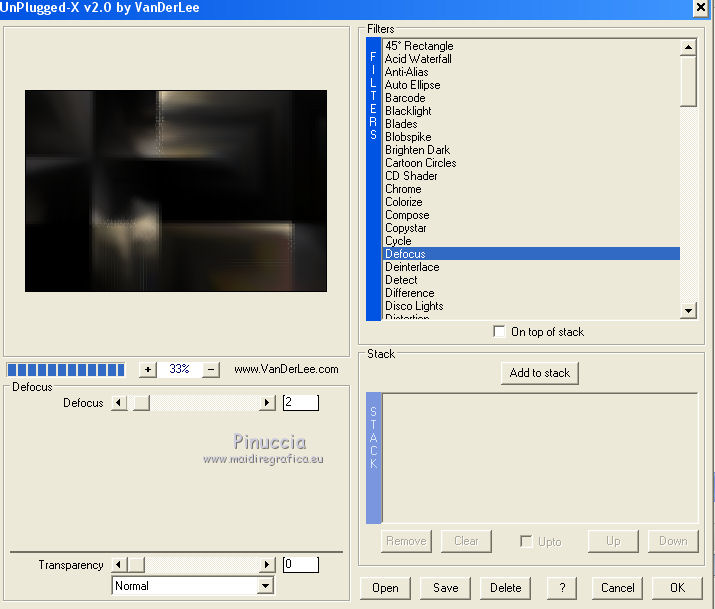Click Transparency value input field
The width and height of the screenshot is (715, 609).
pos(301,564)
